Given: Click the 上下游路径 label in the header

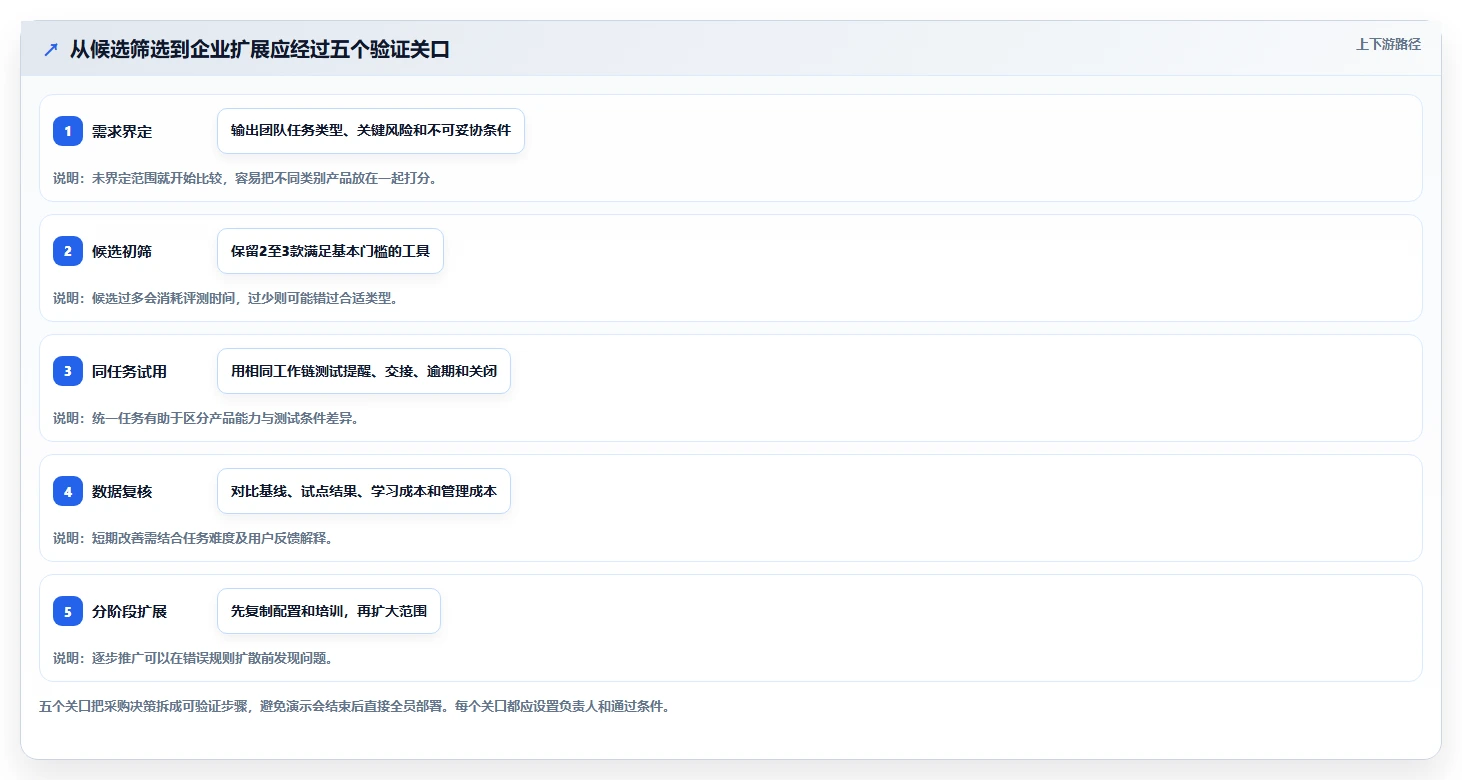Looking at the screenshot, I should click(1388, 44).
